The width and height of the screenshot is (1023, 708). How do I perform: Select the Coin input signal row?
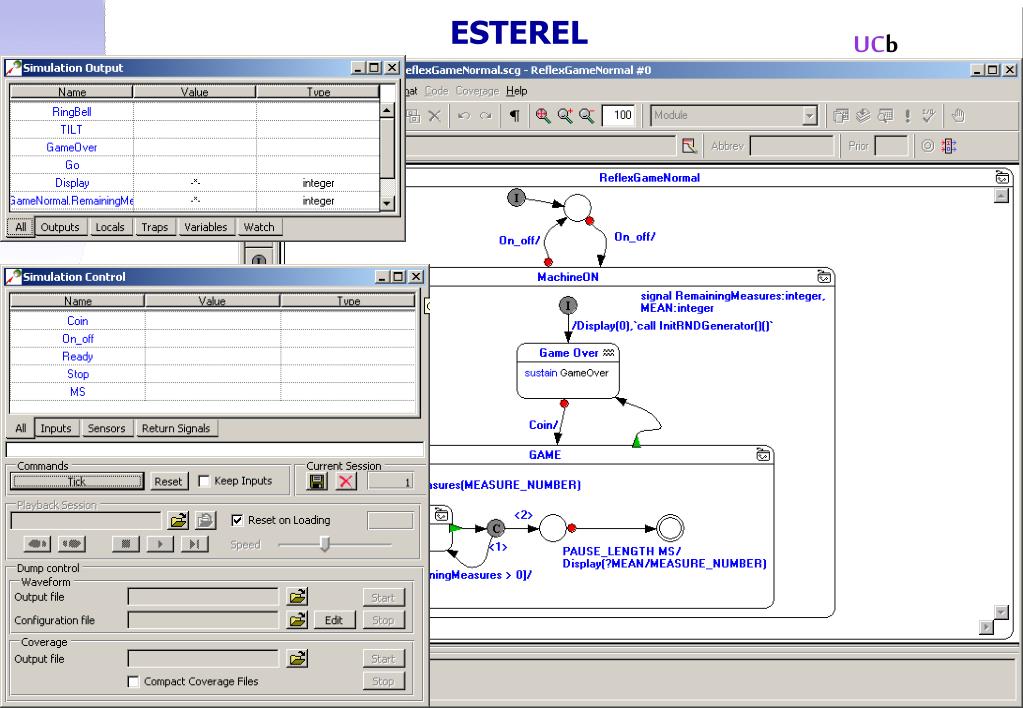click(213, 320)
